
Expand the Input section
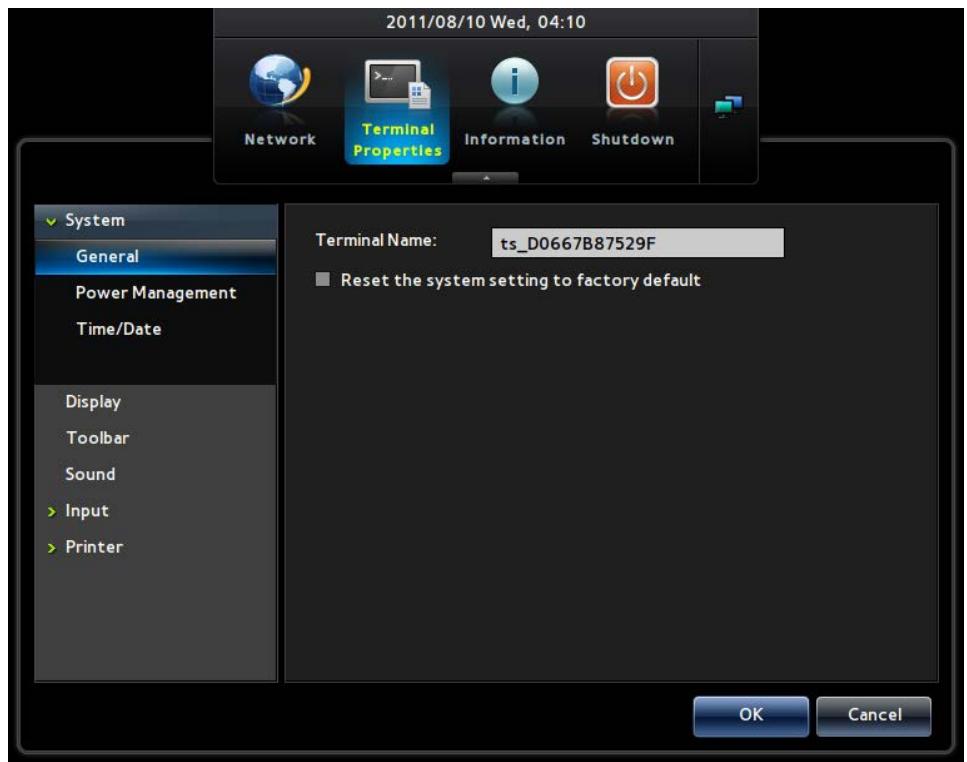pos(52,512)
